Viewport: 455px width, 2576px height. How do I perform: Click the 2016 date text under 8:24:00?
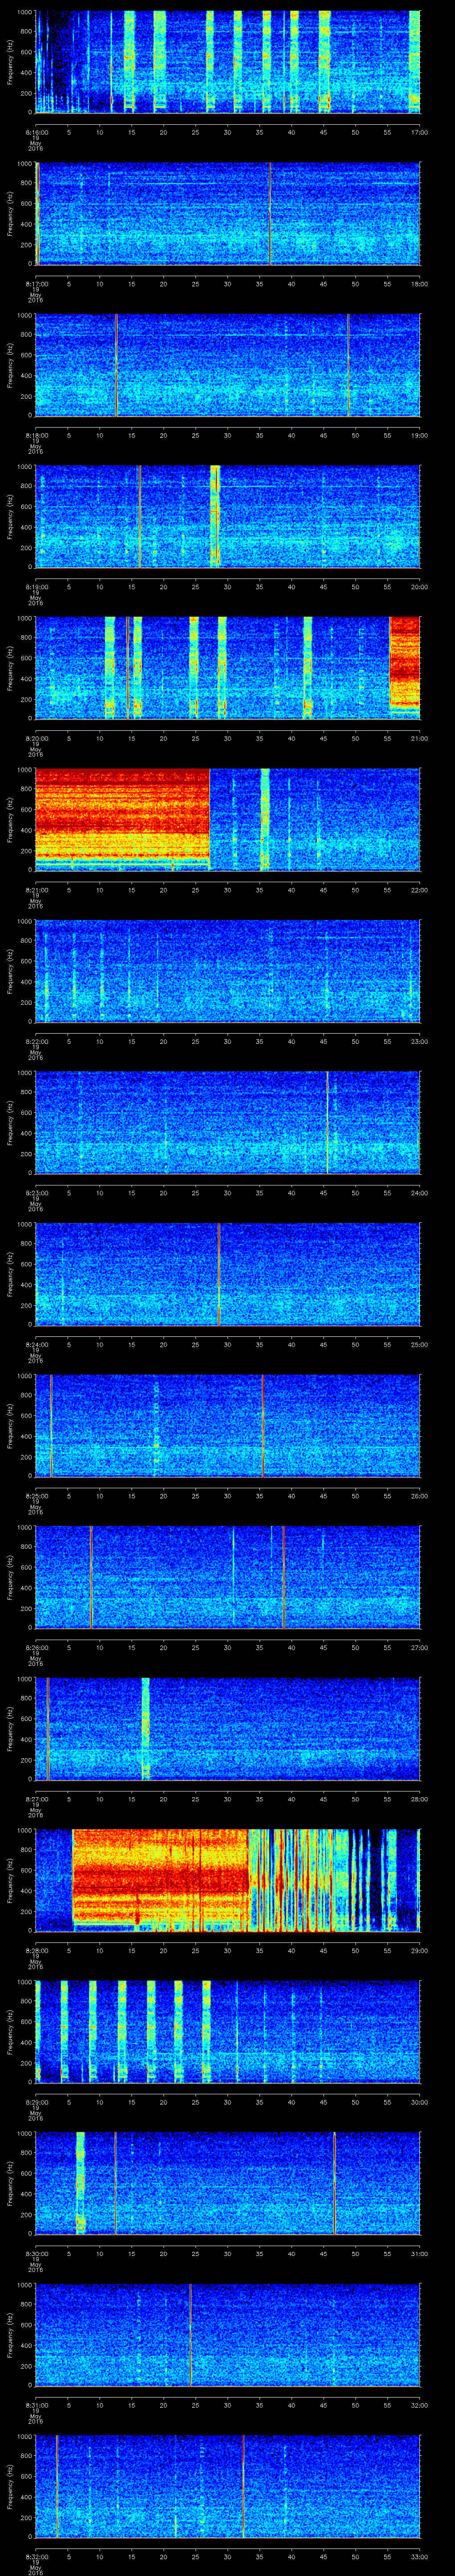(35, 1360)
